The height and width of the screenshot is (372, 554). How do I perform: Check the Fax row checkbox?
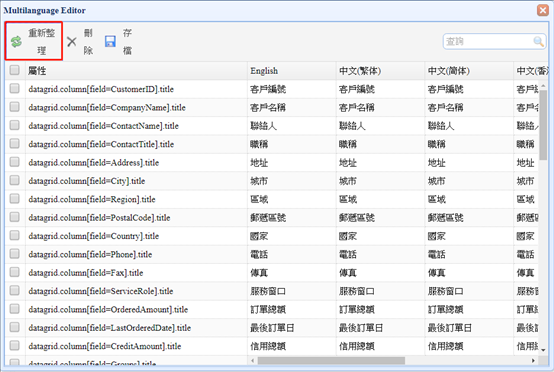click(14, 272)
